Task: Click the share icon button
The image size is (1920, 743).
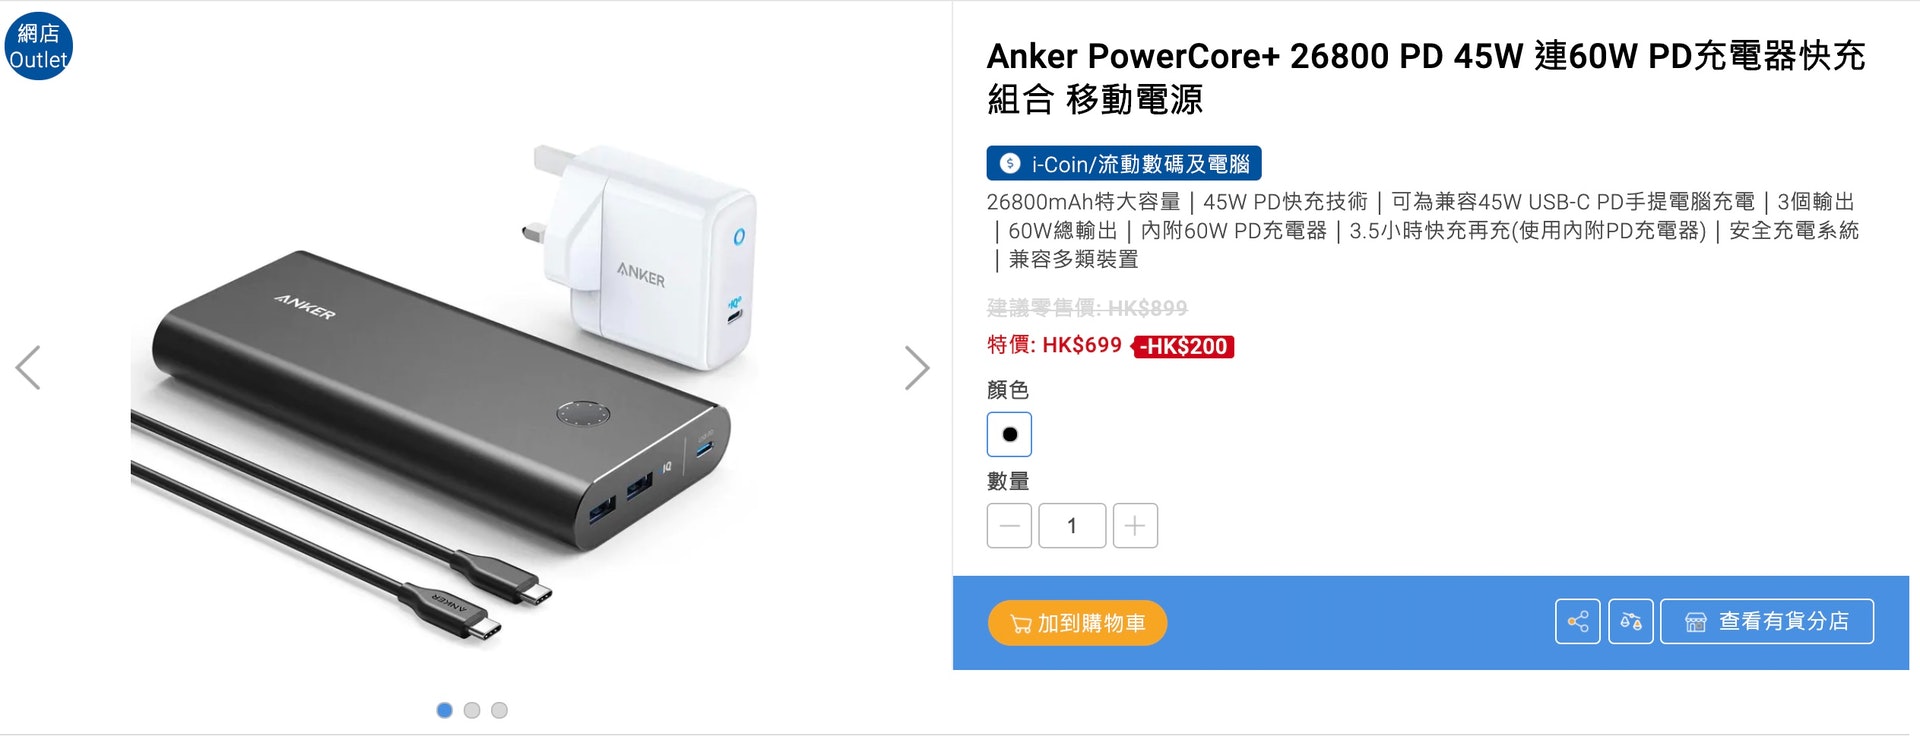Action: pos(1577,622)
